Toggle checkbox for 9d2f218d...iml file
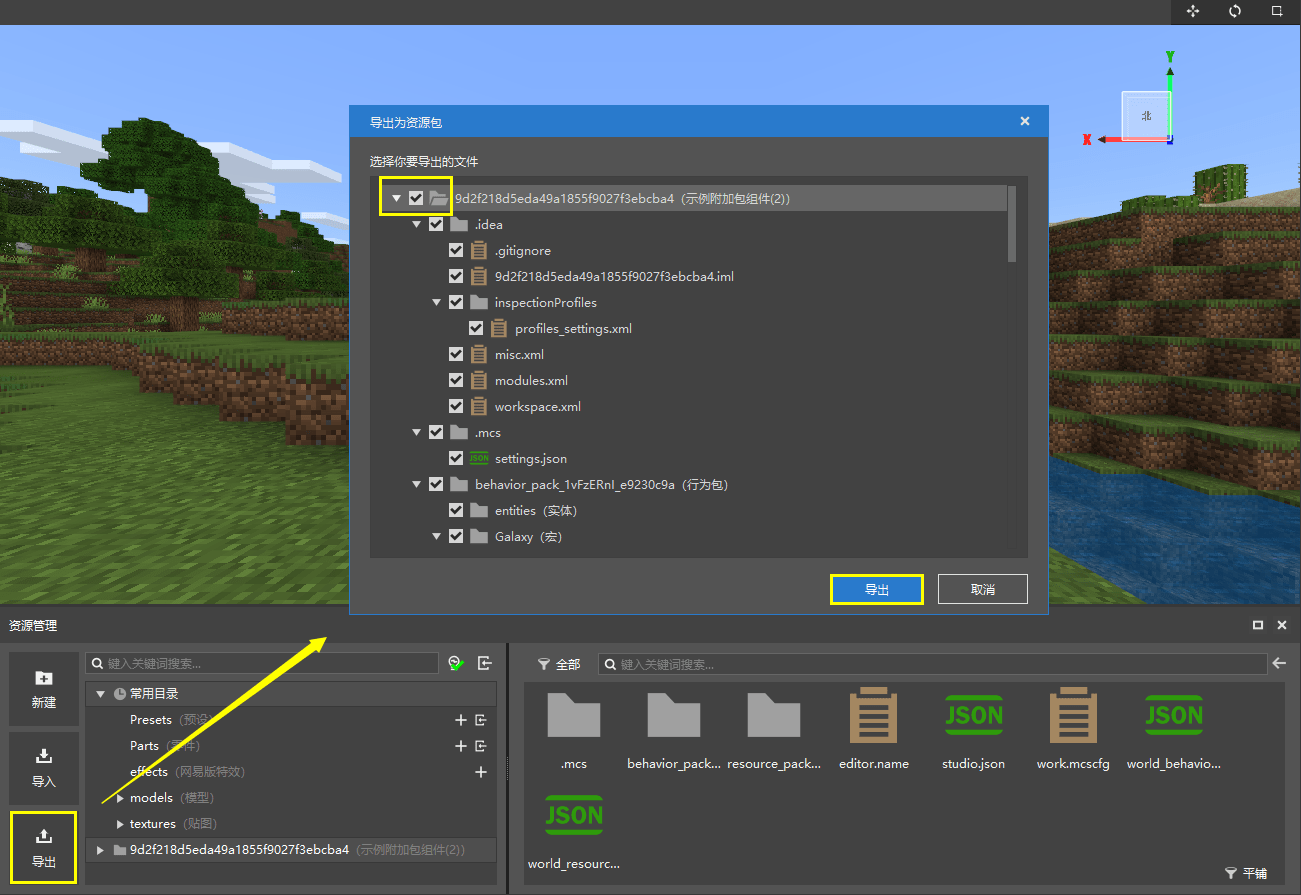Viewport: 1301px width, 895px height. [x=456, y=276]
